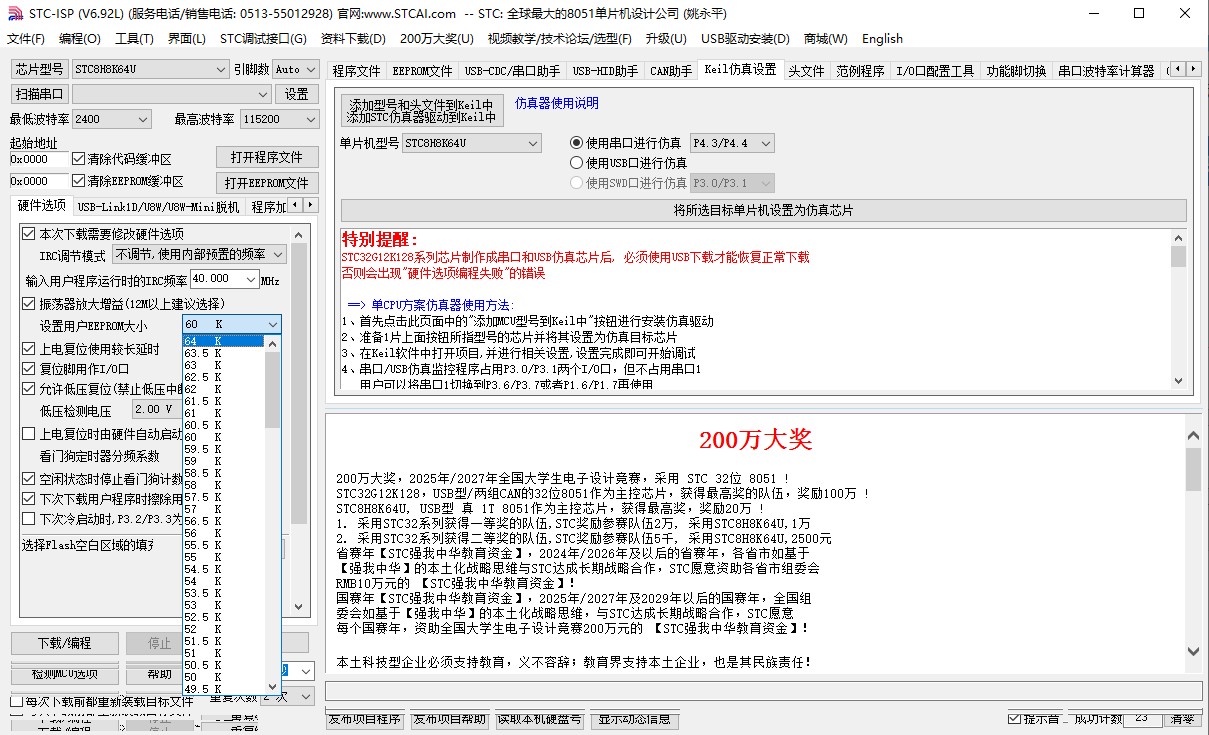
Task: Open the 编程(O) menu
Action: pos(79,39)
